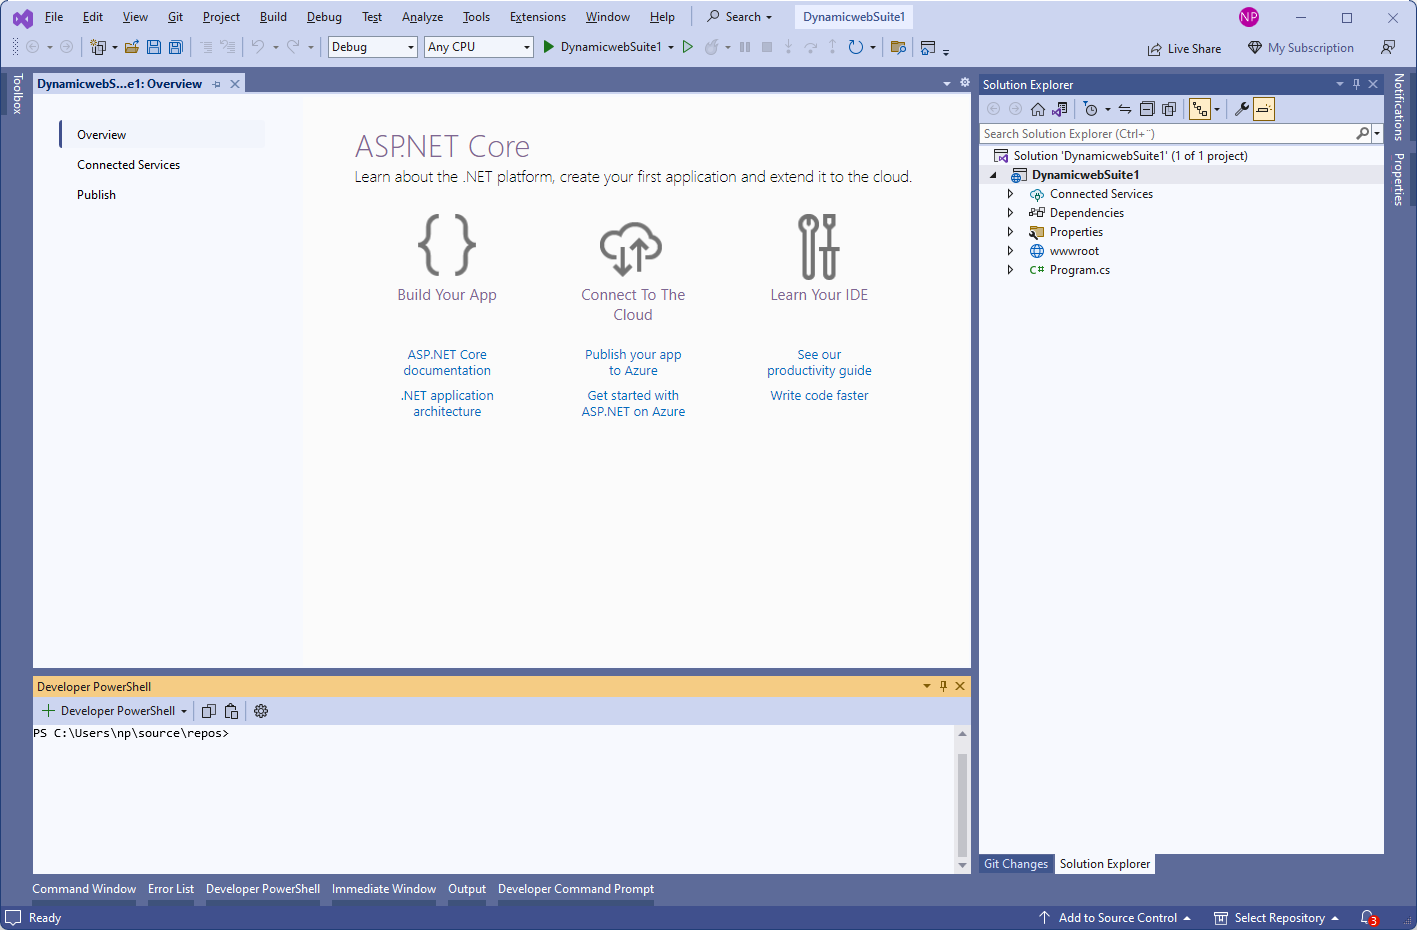
Task: Open the Any CPU platform dropdown
Action: [479, 47]
